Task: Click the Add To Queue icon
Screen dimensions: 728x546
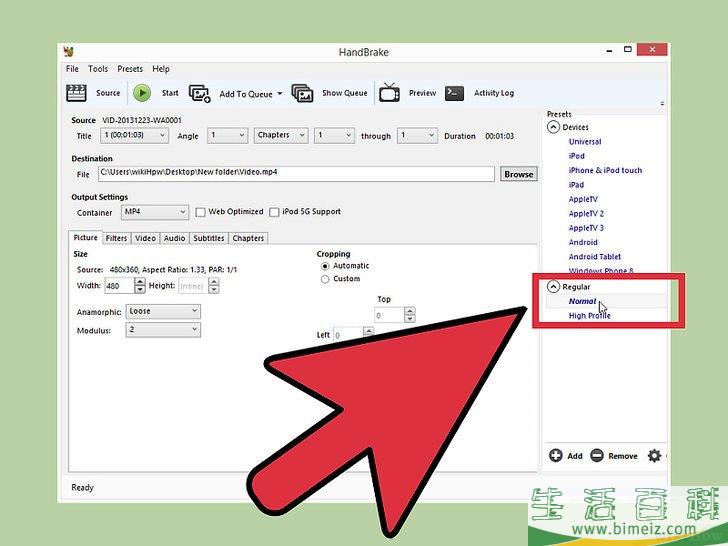Action: [200, 93]
